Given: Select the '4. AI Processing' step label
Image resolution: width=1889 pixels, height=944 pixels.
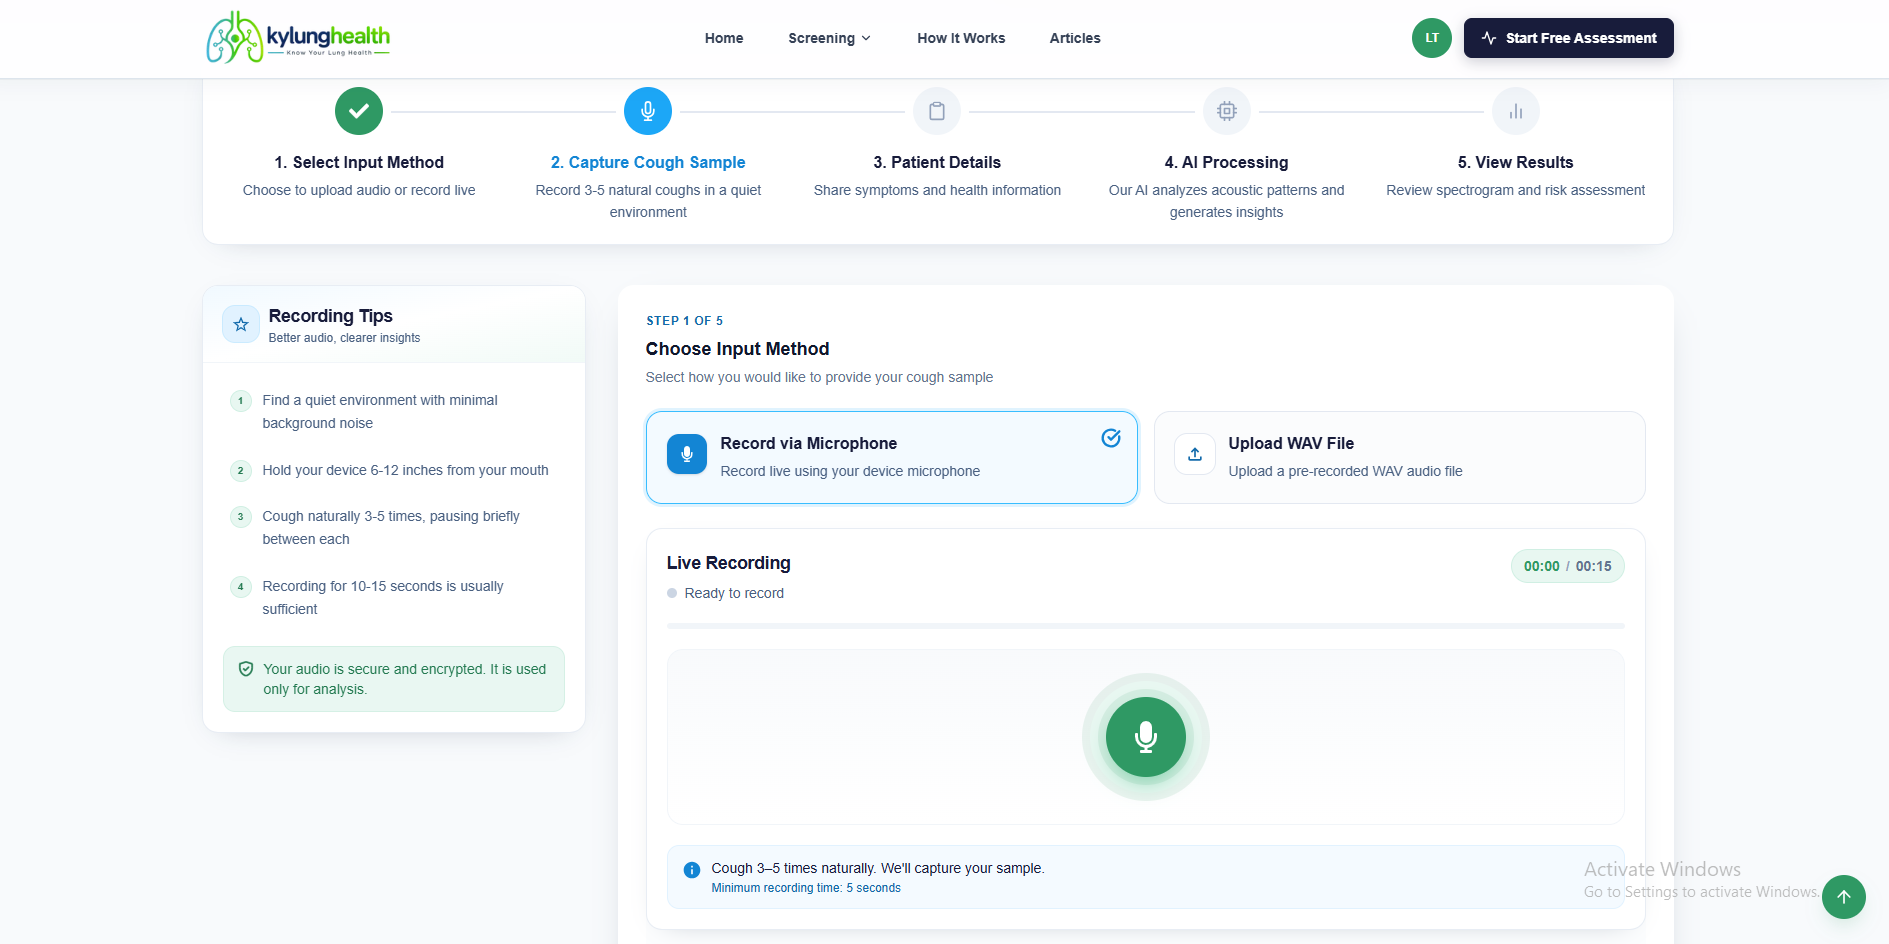Looking at the screenshot, I should pos(1227,162).
